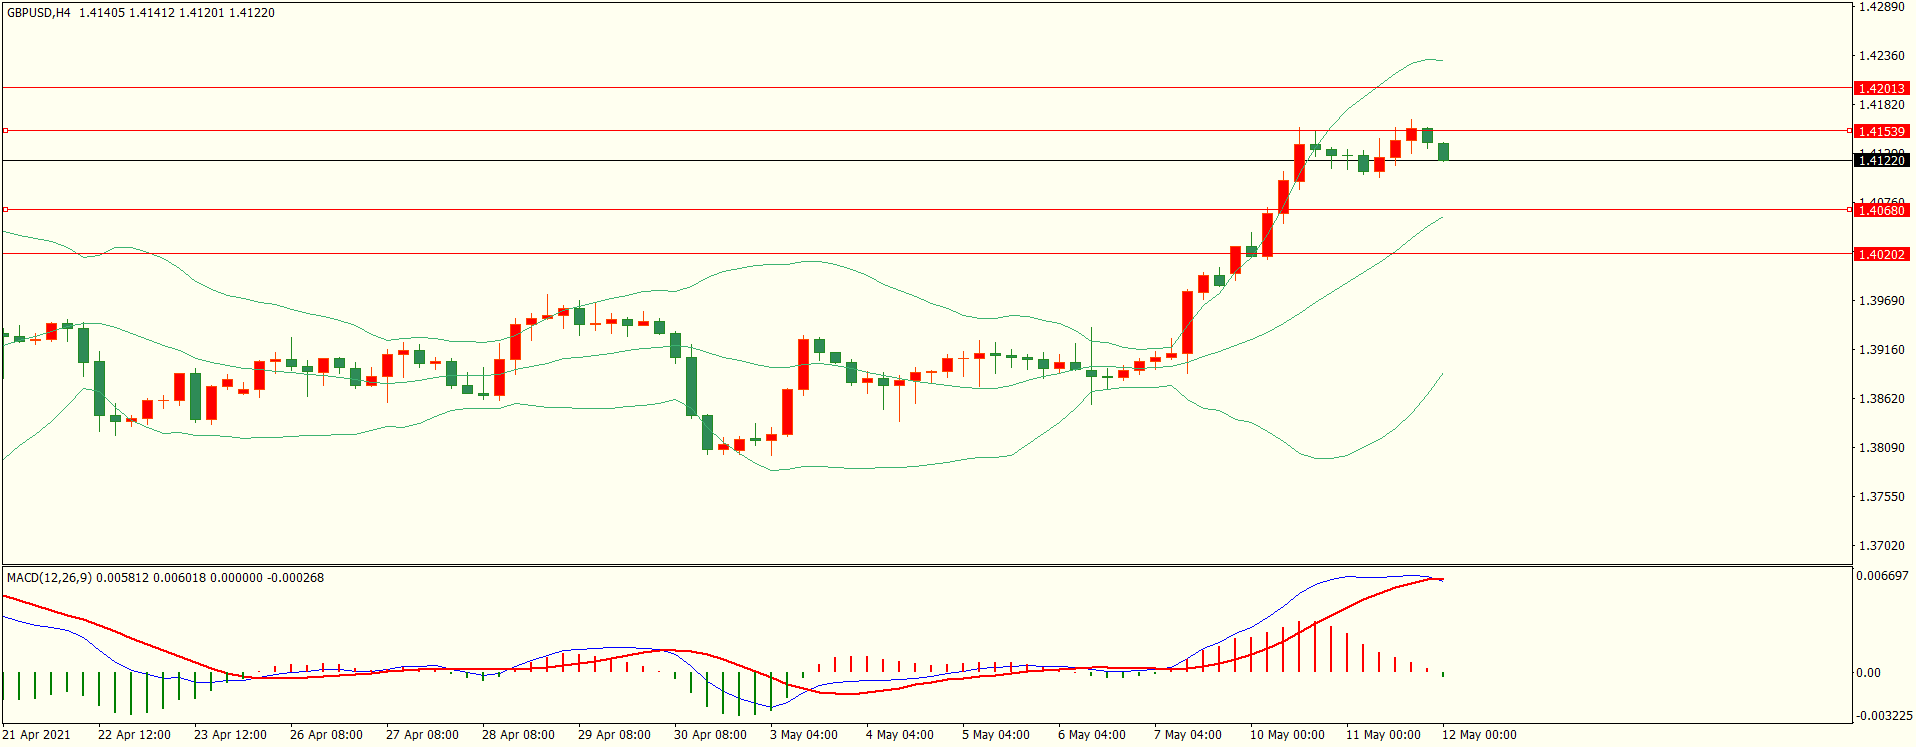Click the 21 Apr 2021 date label
The width and height of the screenshot is (1916, 747).
(36, 734)
